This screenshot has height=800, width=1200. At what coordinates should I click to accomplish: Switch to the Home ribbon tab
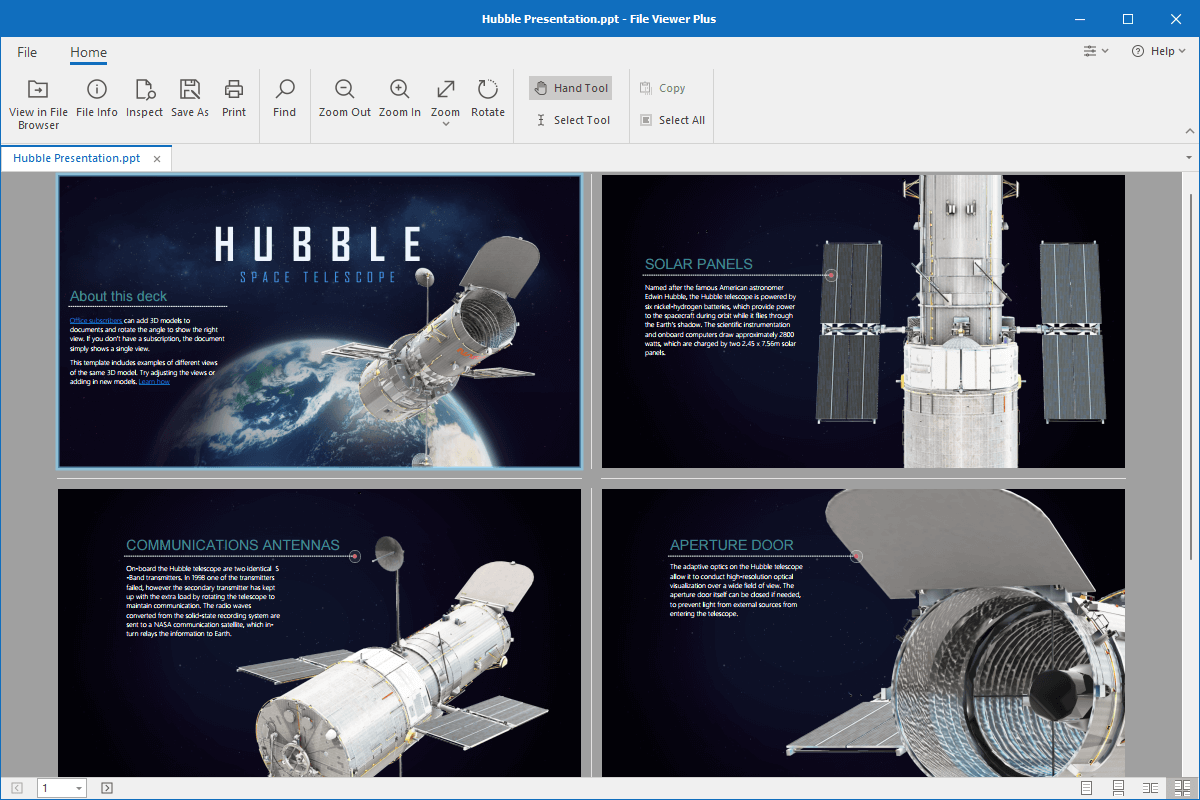point(88,52)
